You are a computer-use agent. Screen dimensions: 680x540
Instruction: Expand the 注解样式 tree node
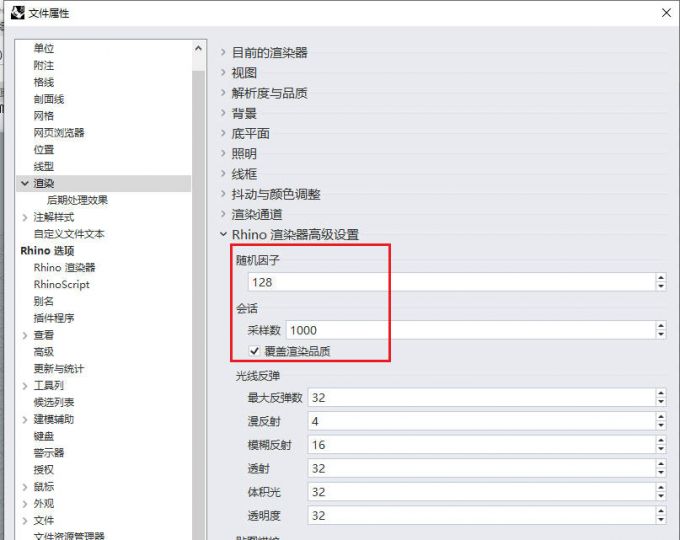25,217
